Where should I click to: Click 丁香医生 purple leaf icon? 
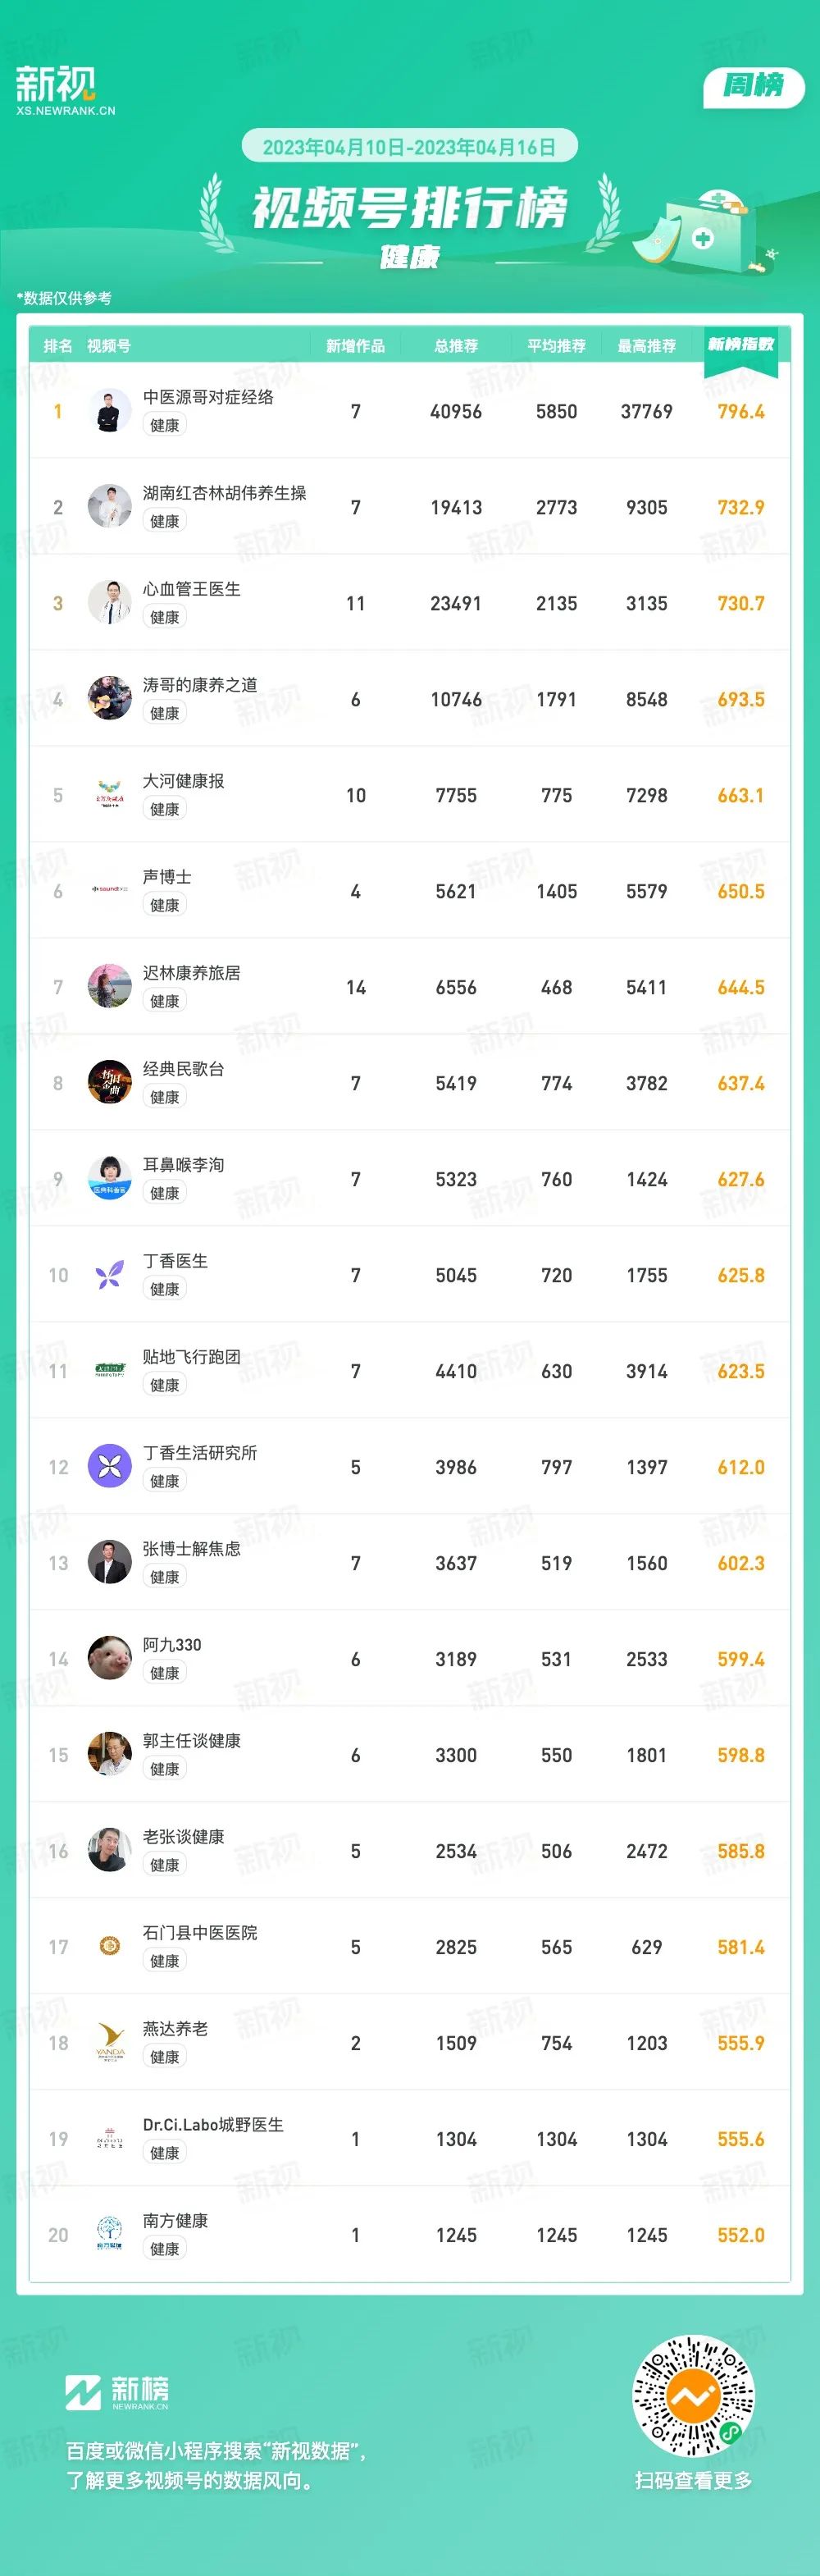click(110, 1274)
